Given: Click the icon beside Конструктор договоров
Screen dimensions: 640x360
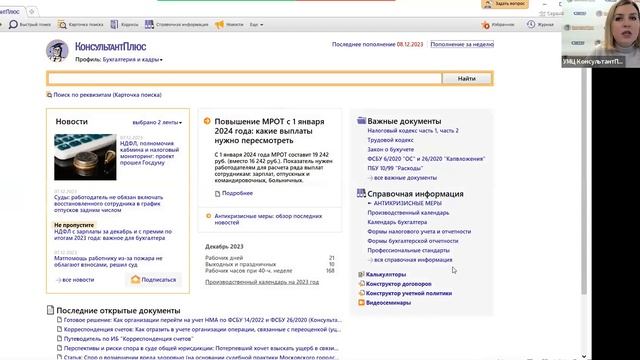Looking at the screenshot, I should [361, 283].
